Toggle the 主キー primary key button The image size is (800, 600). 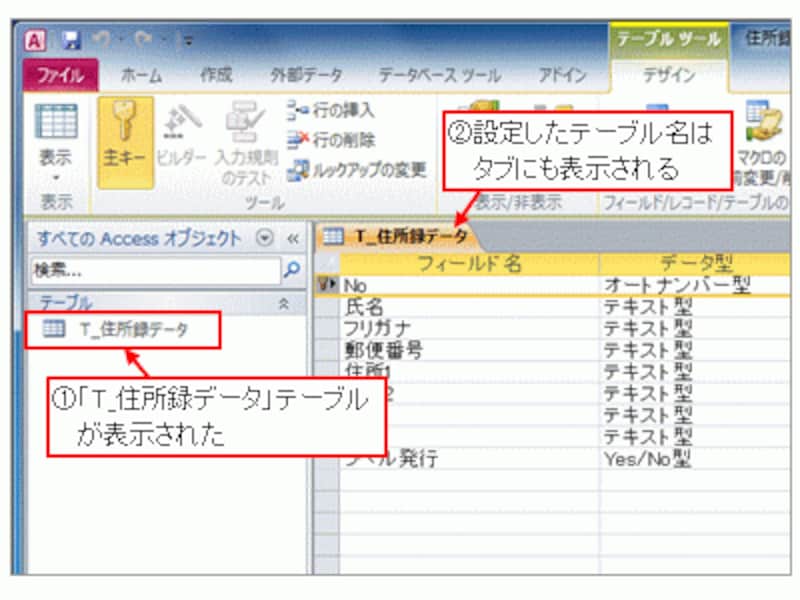(x=125, y=143)
